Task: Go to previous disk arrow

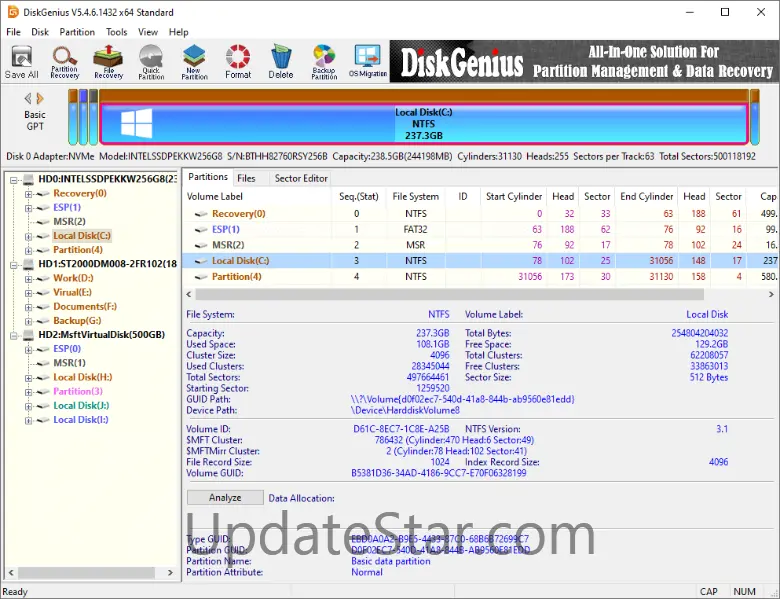Action: pyautogui.click(x=28, y=99)
